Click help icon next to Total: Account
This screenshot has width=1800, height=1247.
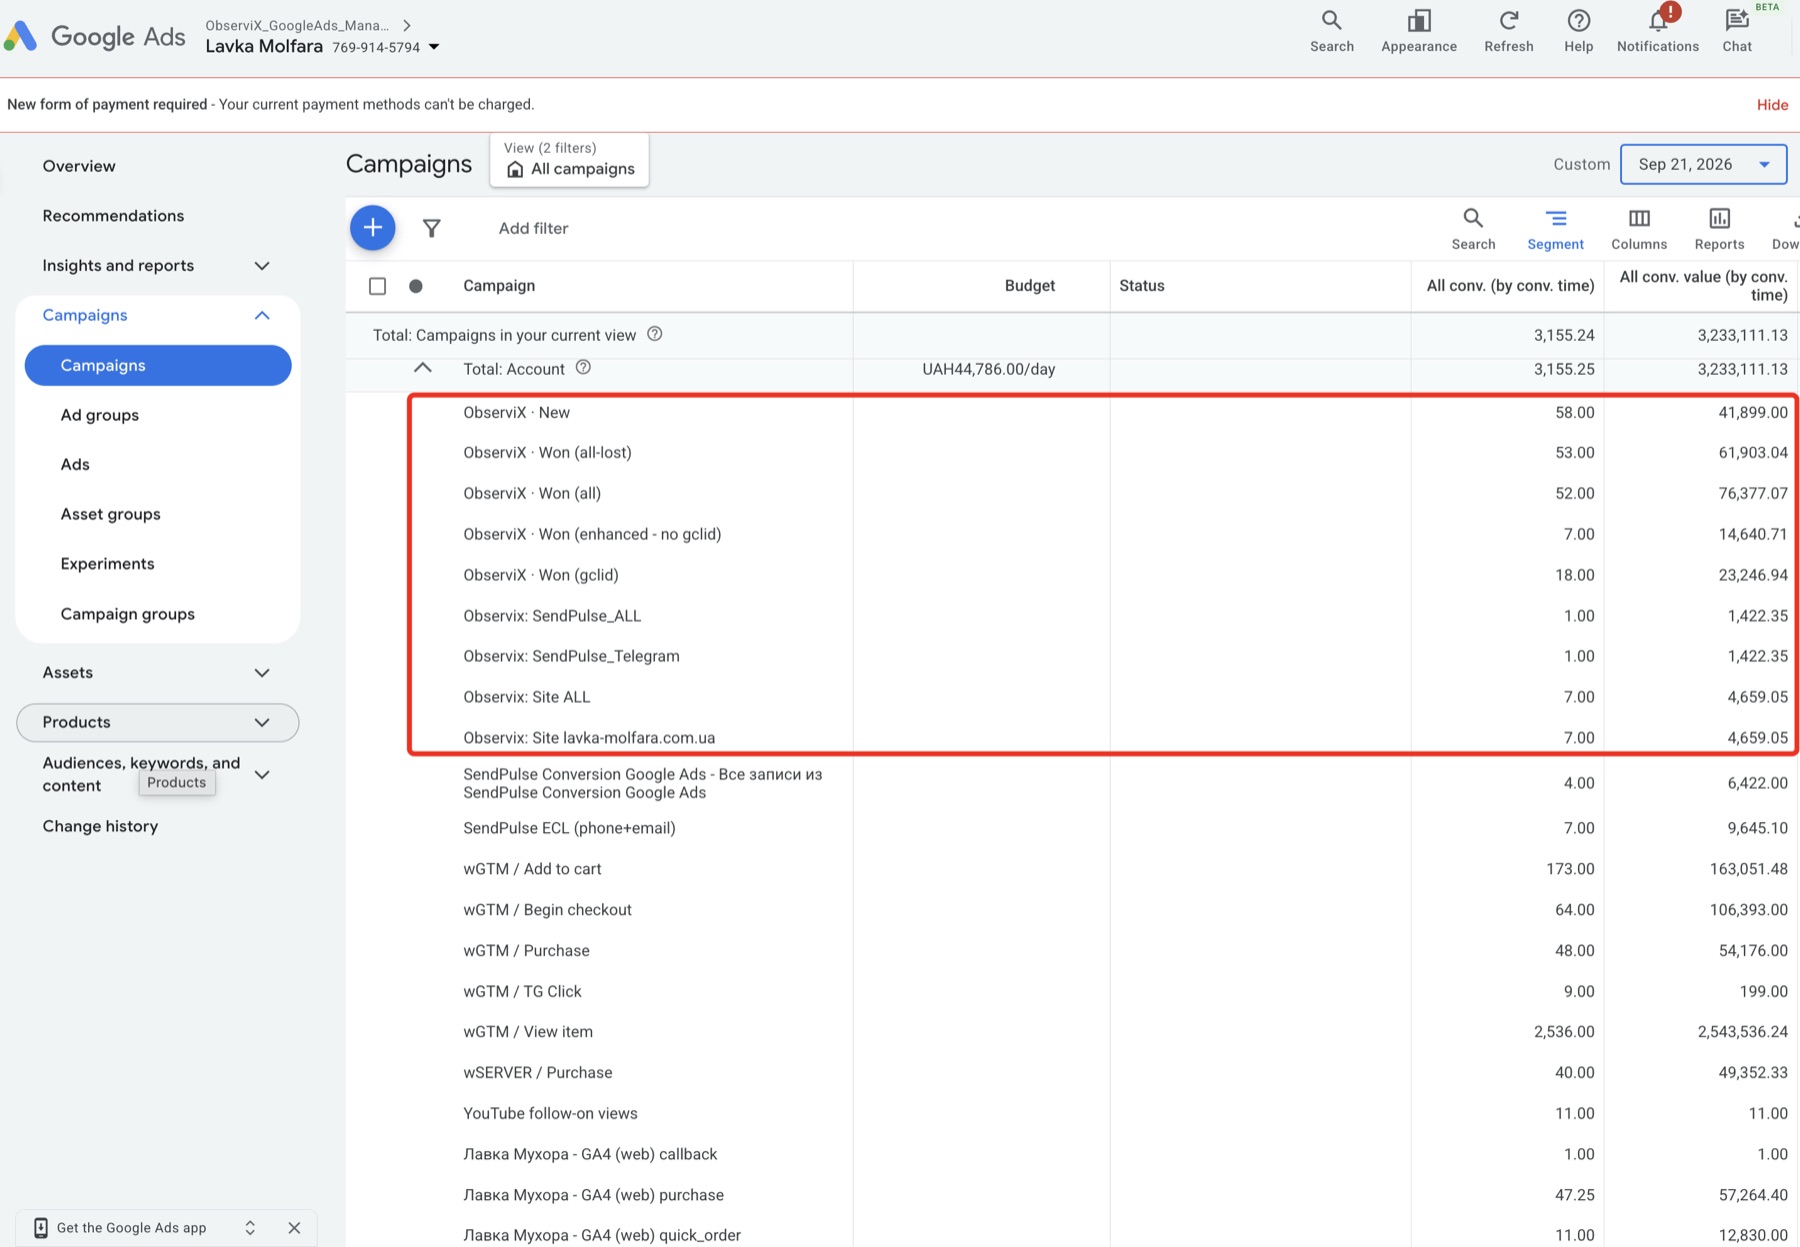583,368
